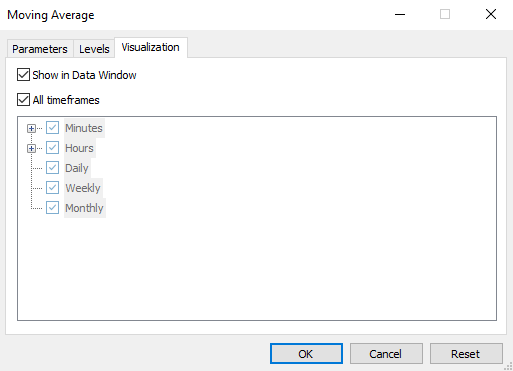The image size is (513, 371).
Task: Toggle the Hours checkbox
Action: click(x=52, y=148)
